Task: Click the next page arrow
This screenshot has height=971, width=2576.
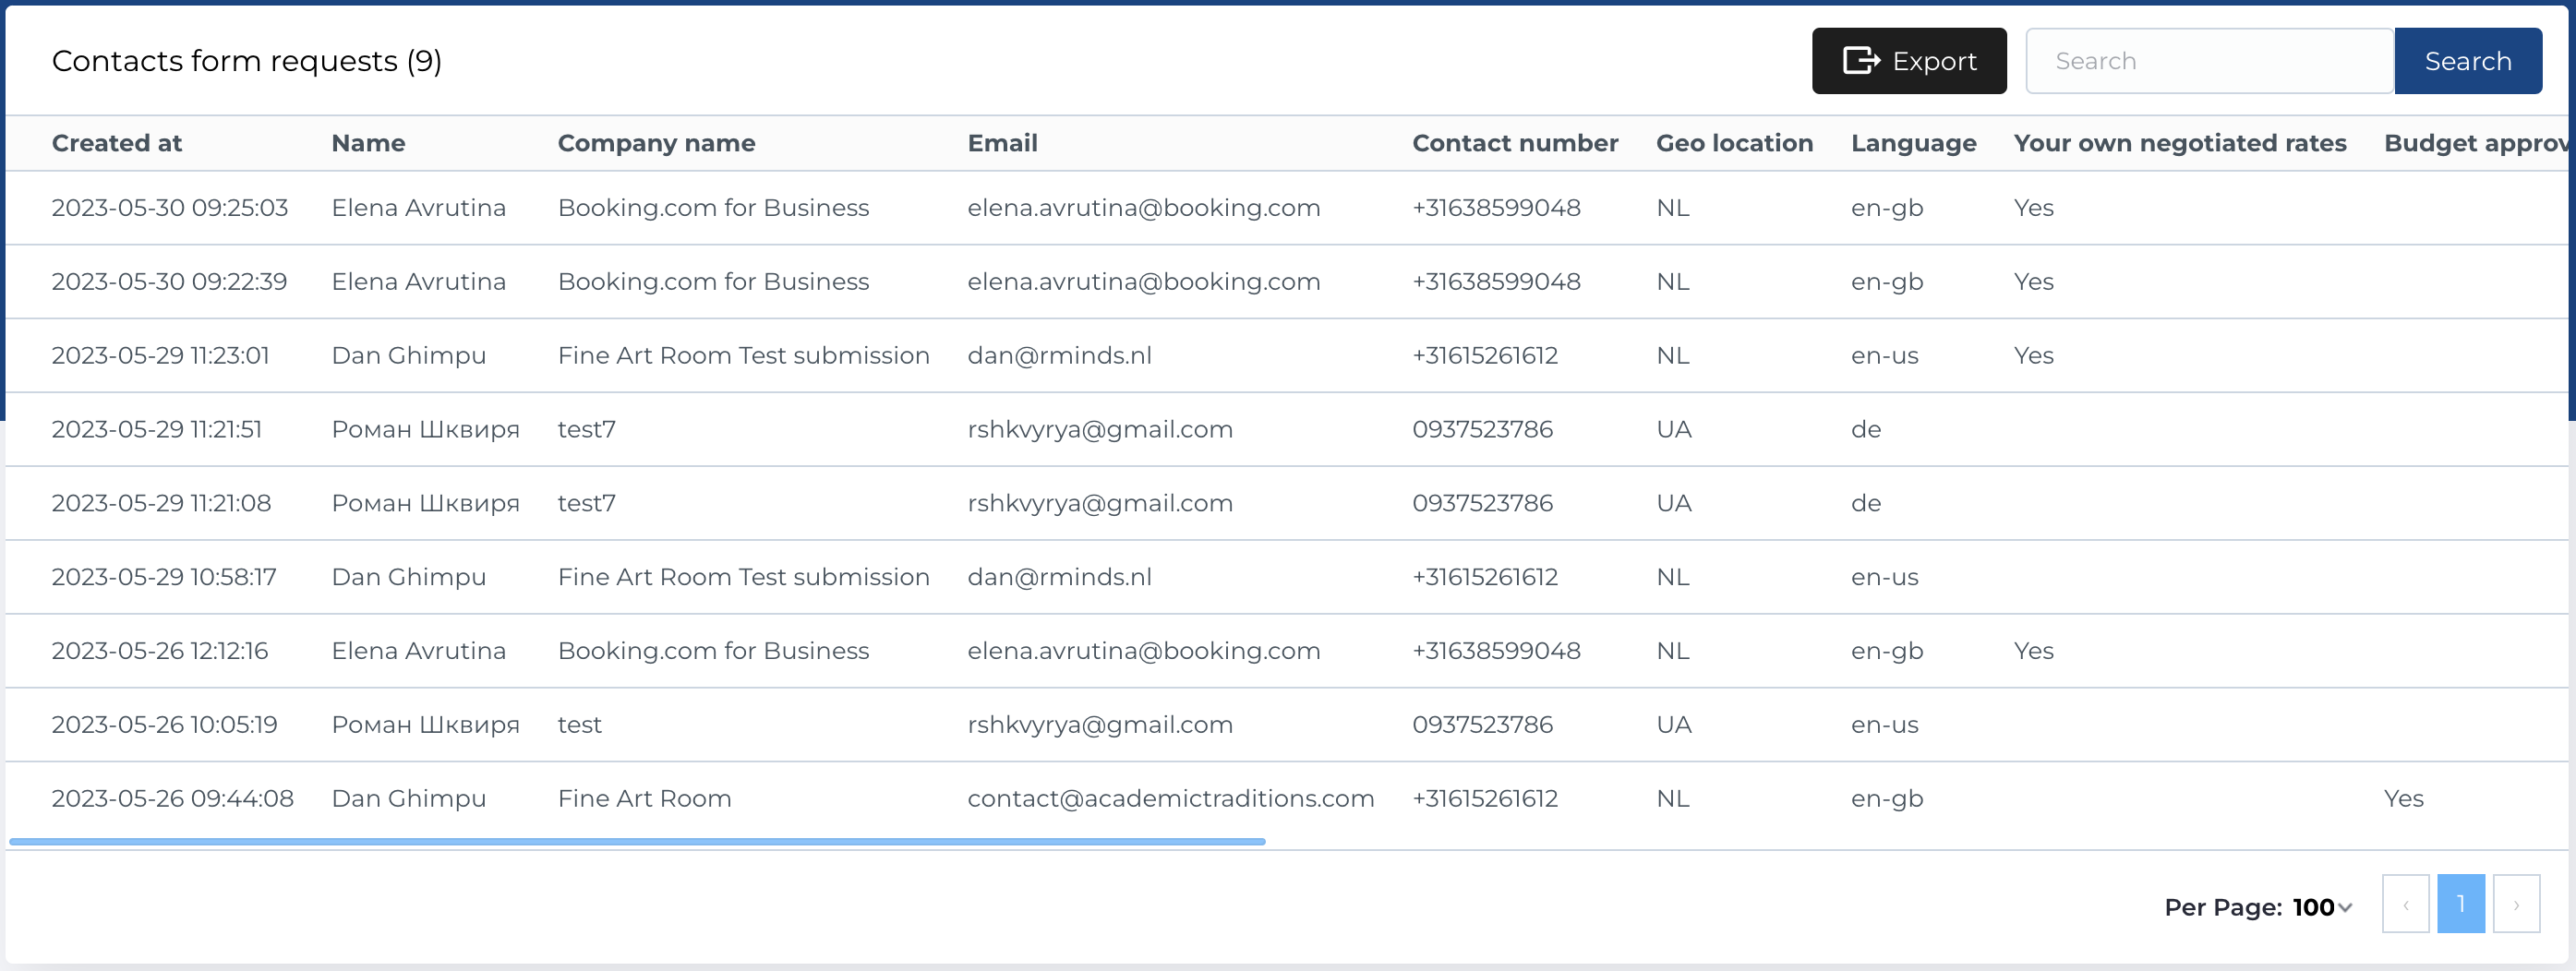Action: [2519, 903]
